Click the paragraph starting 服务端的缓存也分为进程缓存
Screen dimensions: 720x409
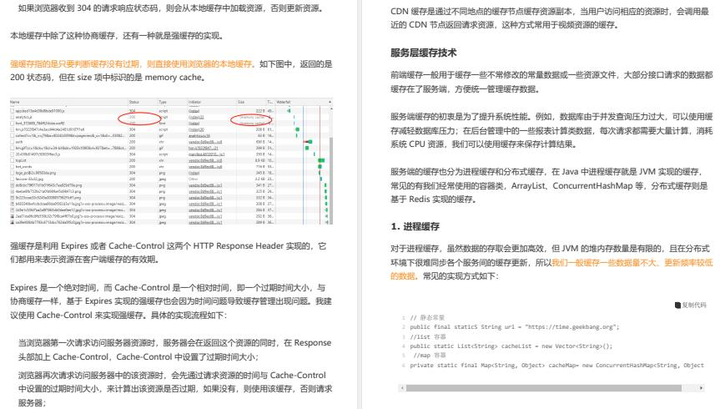[x=549, y=185]
